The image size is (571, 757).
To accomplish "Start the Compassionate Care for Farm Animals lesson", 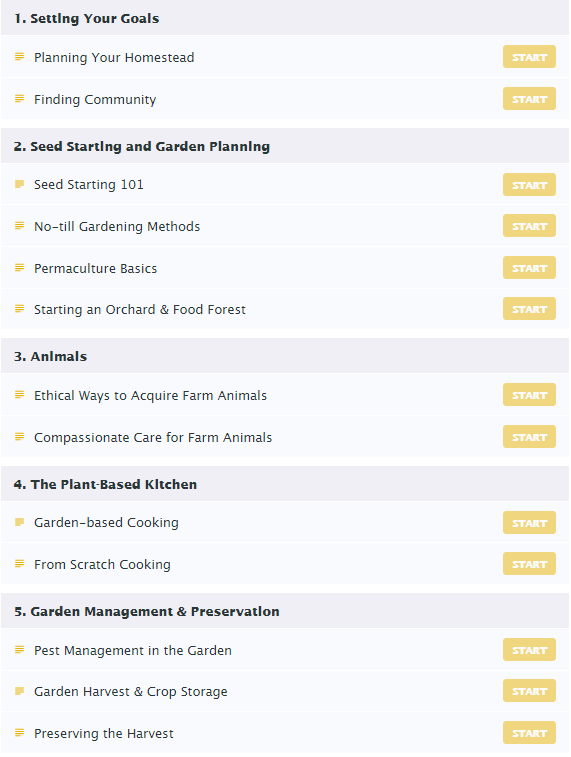I will tap(529, 437).
